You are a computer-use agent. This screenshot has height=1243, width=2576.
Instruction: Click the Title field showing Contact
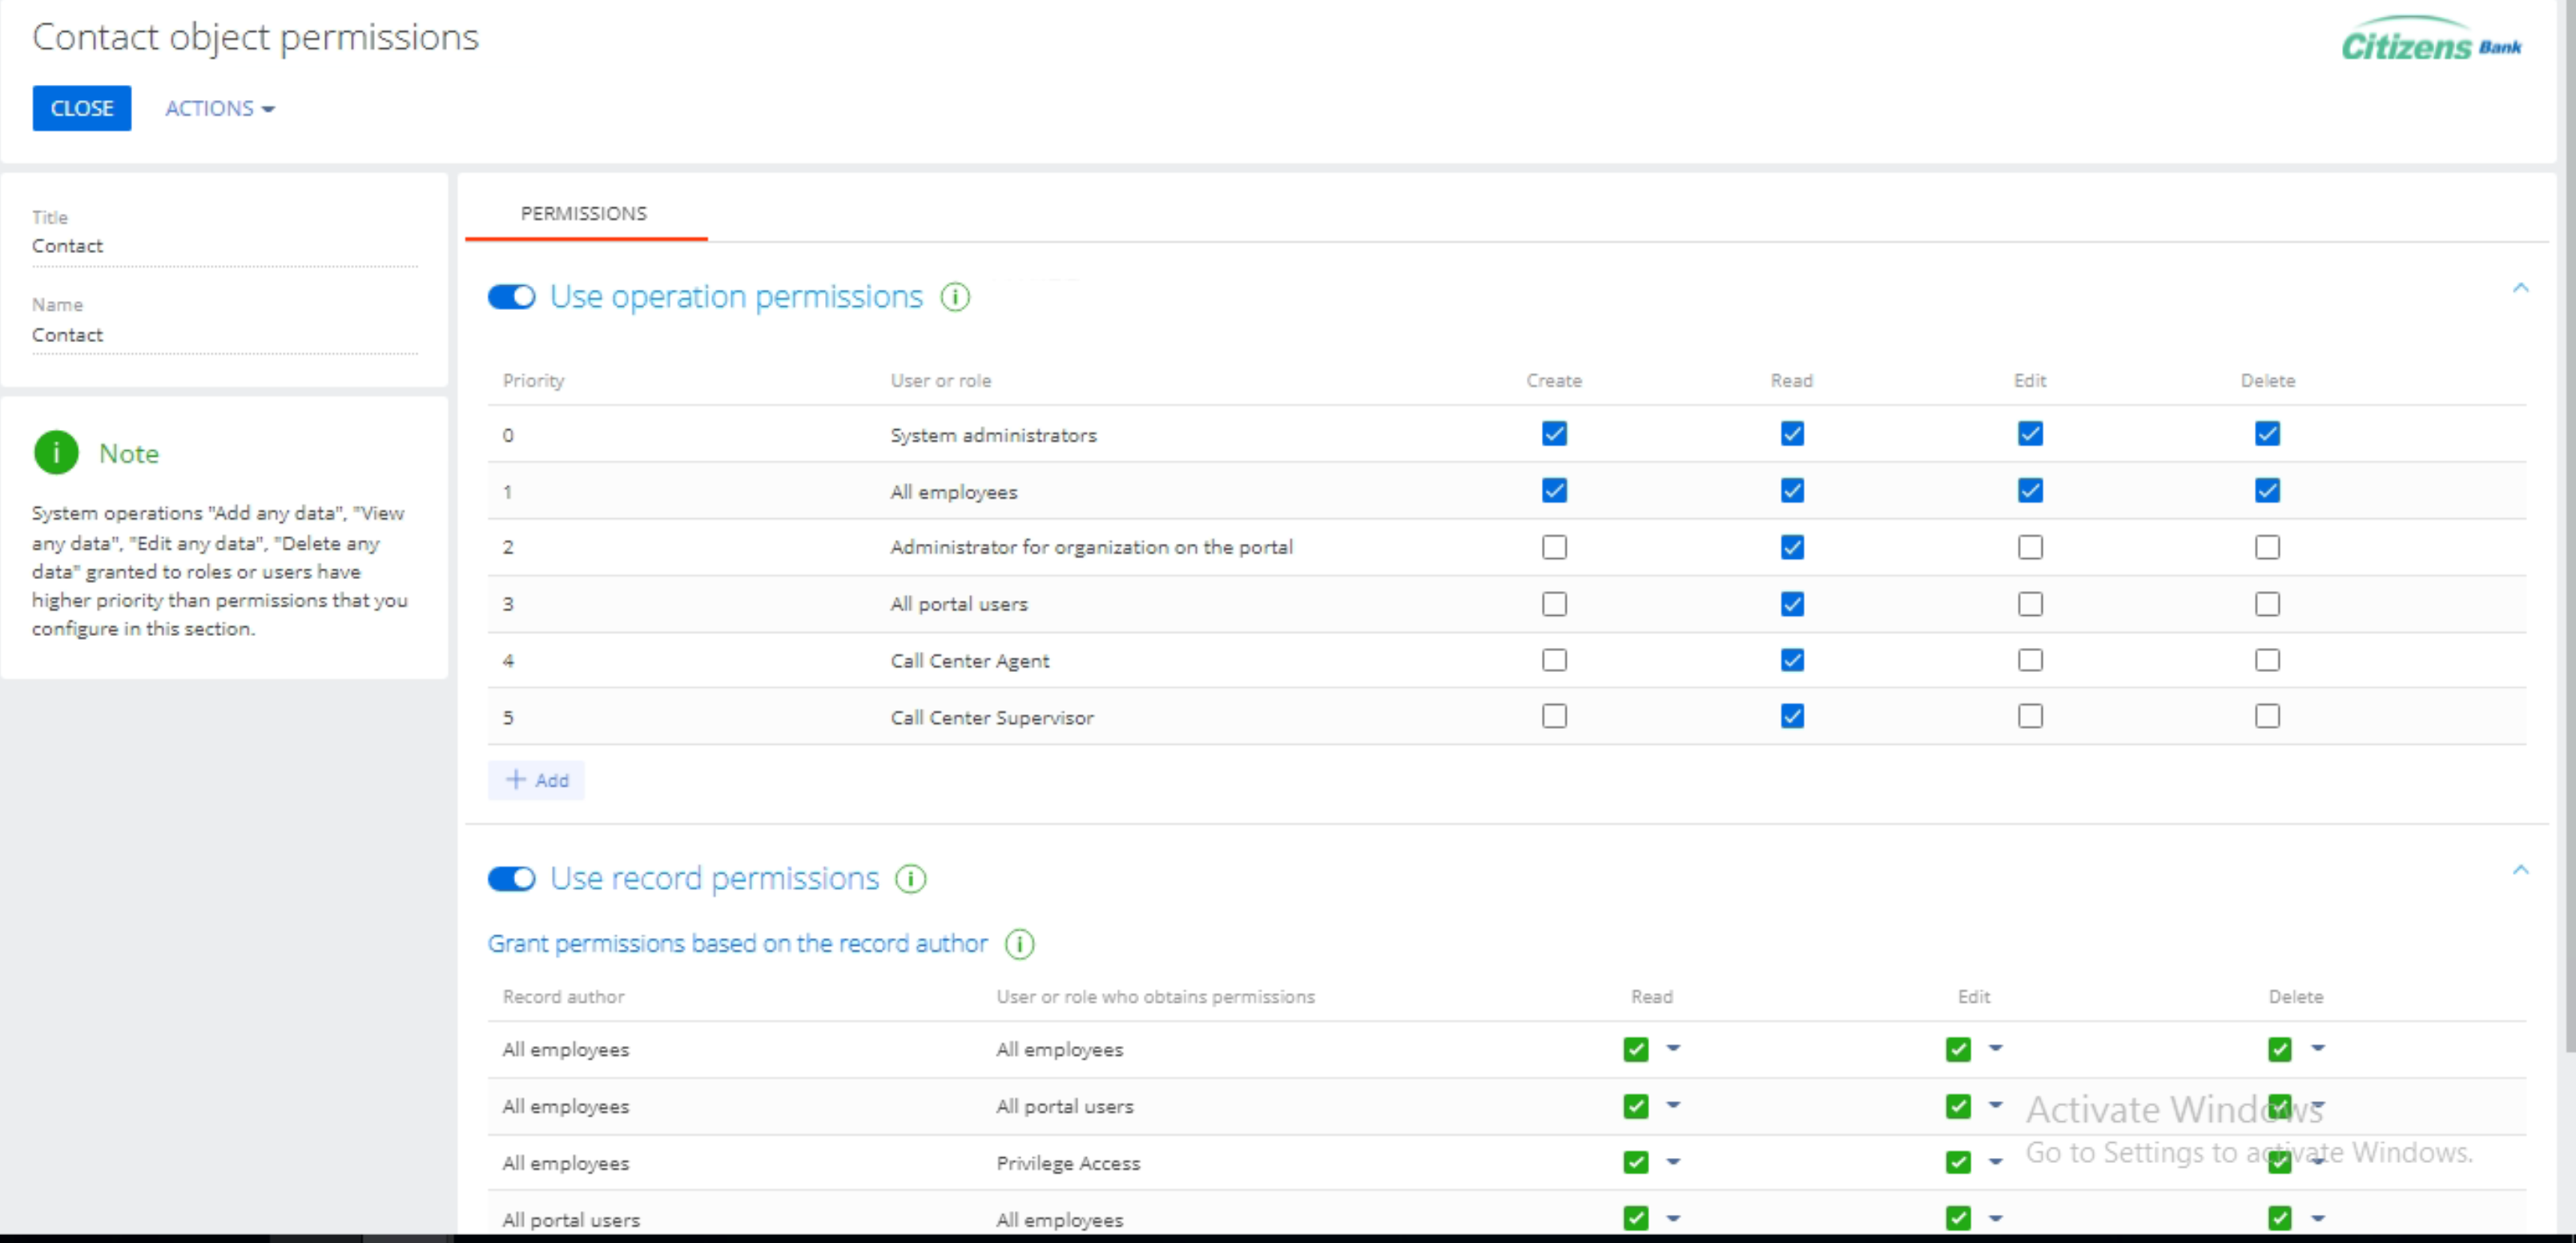(225, 246)
